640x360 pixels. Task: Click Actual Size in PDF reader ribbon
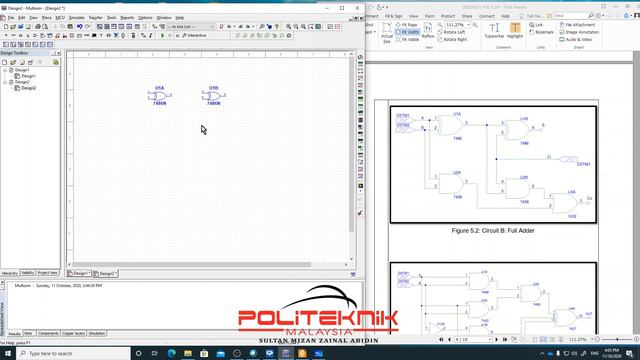[x=387, y=33]
